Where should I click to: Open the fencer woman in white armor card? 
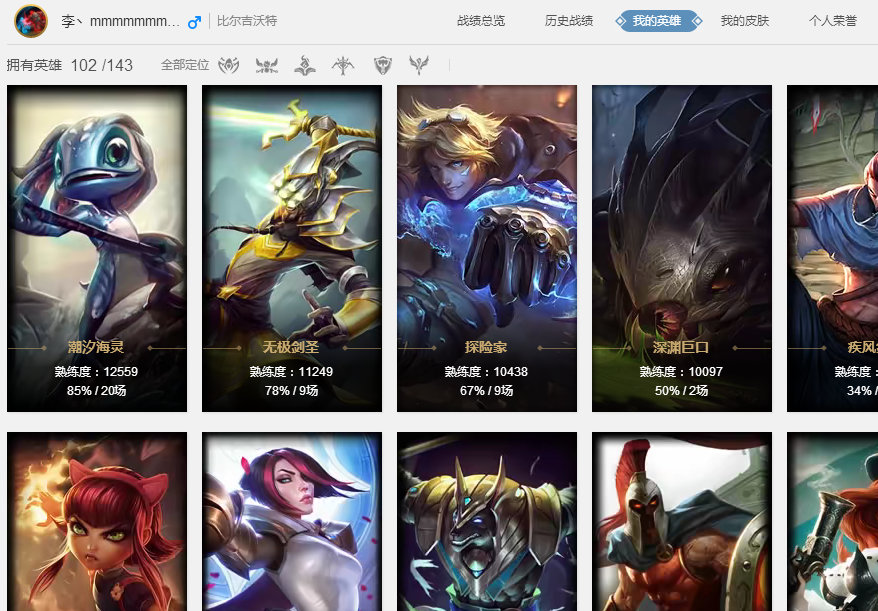(292, 521)
